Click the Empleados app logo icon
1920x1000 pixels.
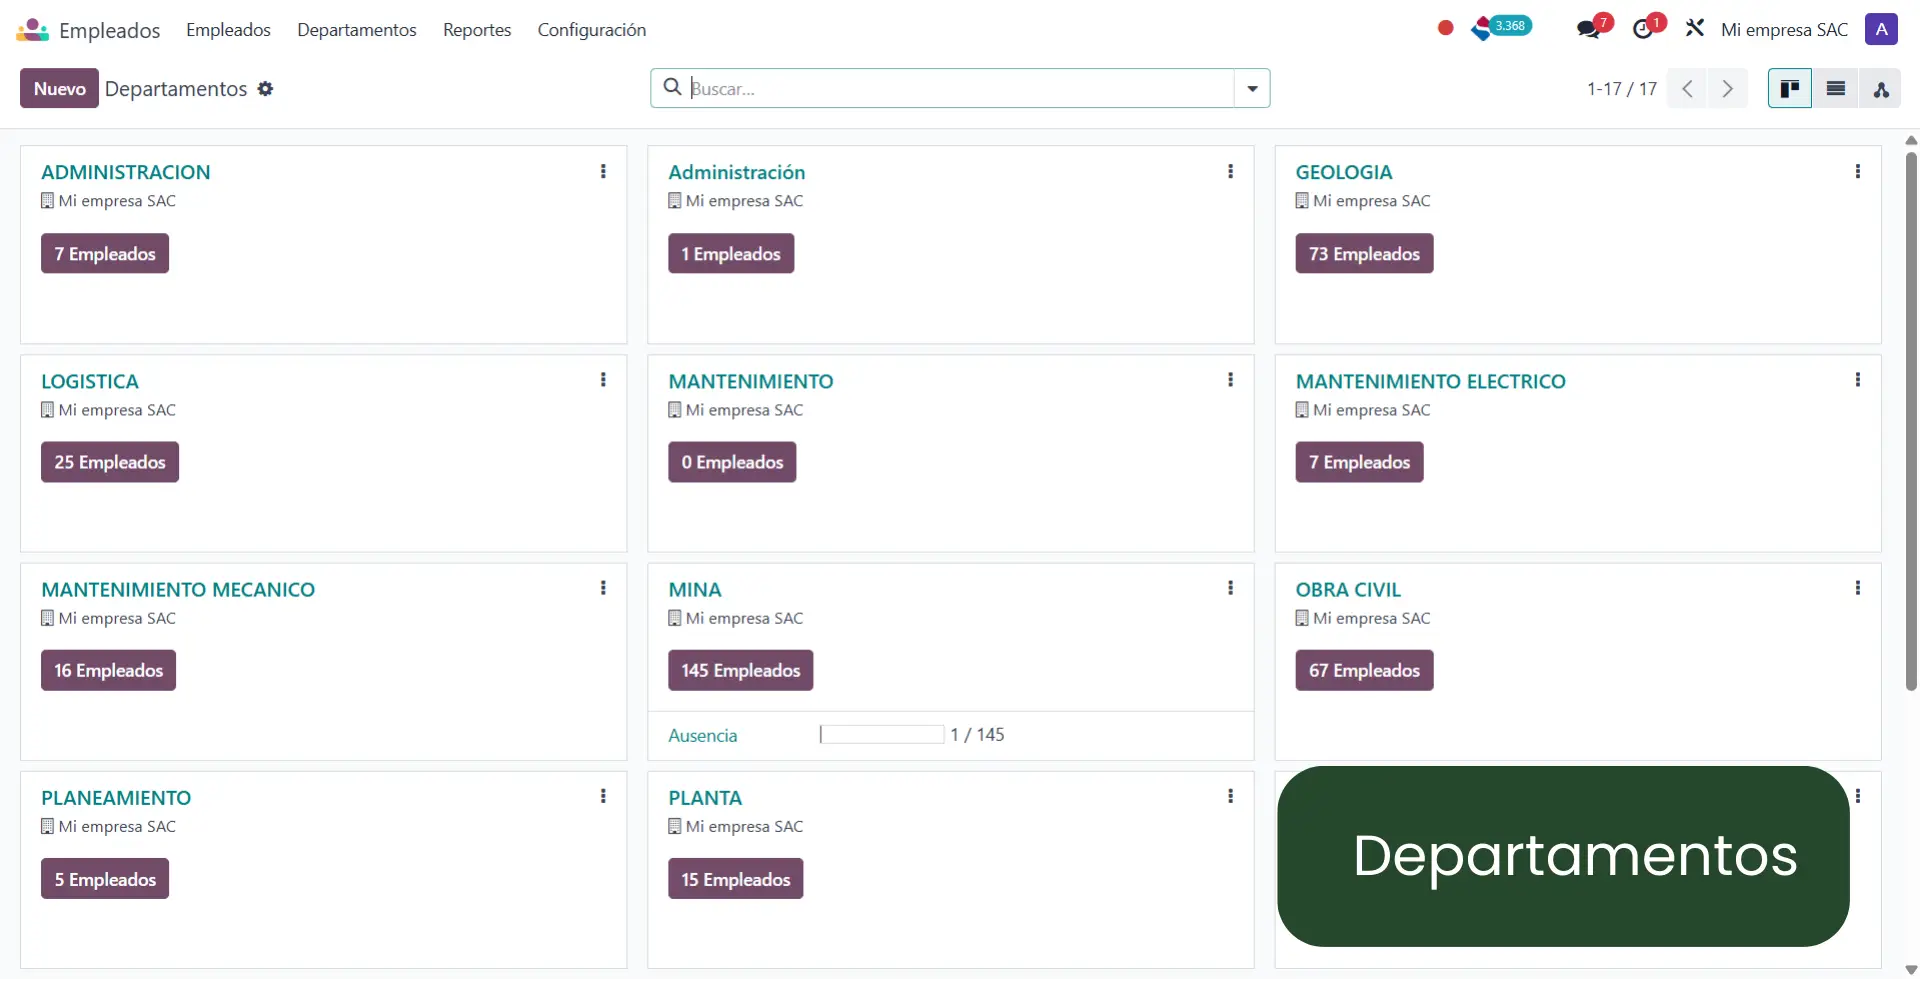pos(30,29)
